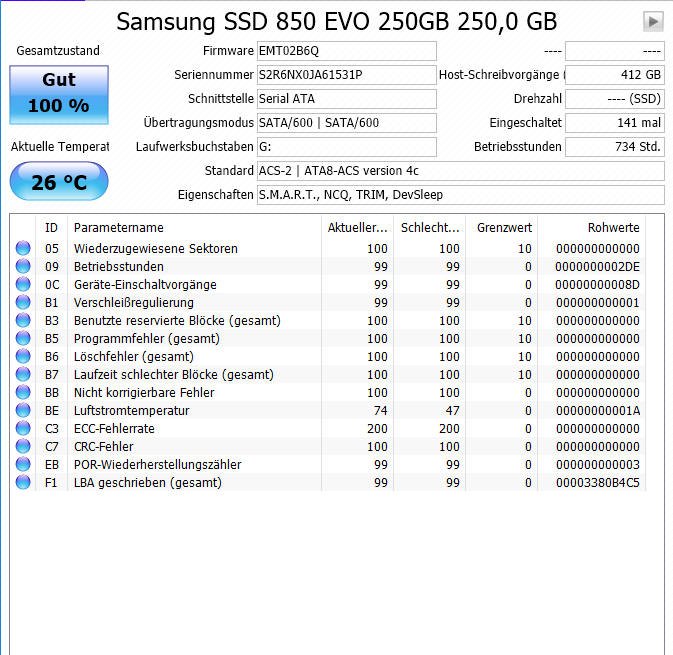This screenshot has height=655, width=673.
Task: Click status orb for Benutzte reservierte Blöcke row
Action: pos(23,320)
